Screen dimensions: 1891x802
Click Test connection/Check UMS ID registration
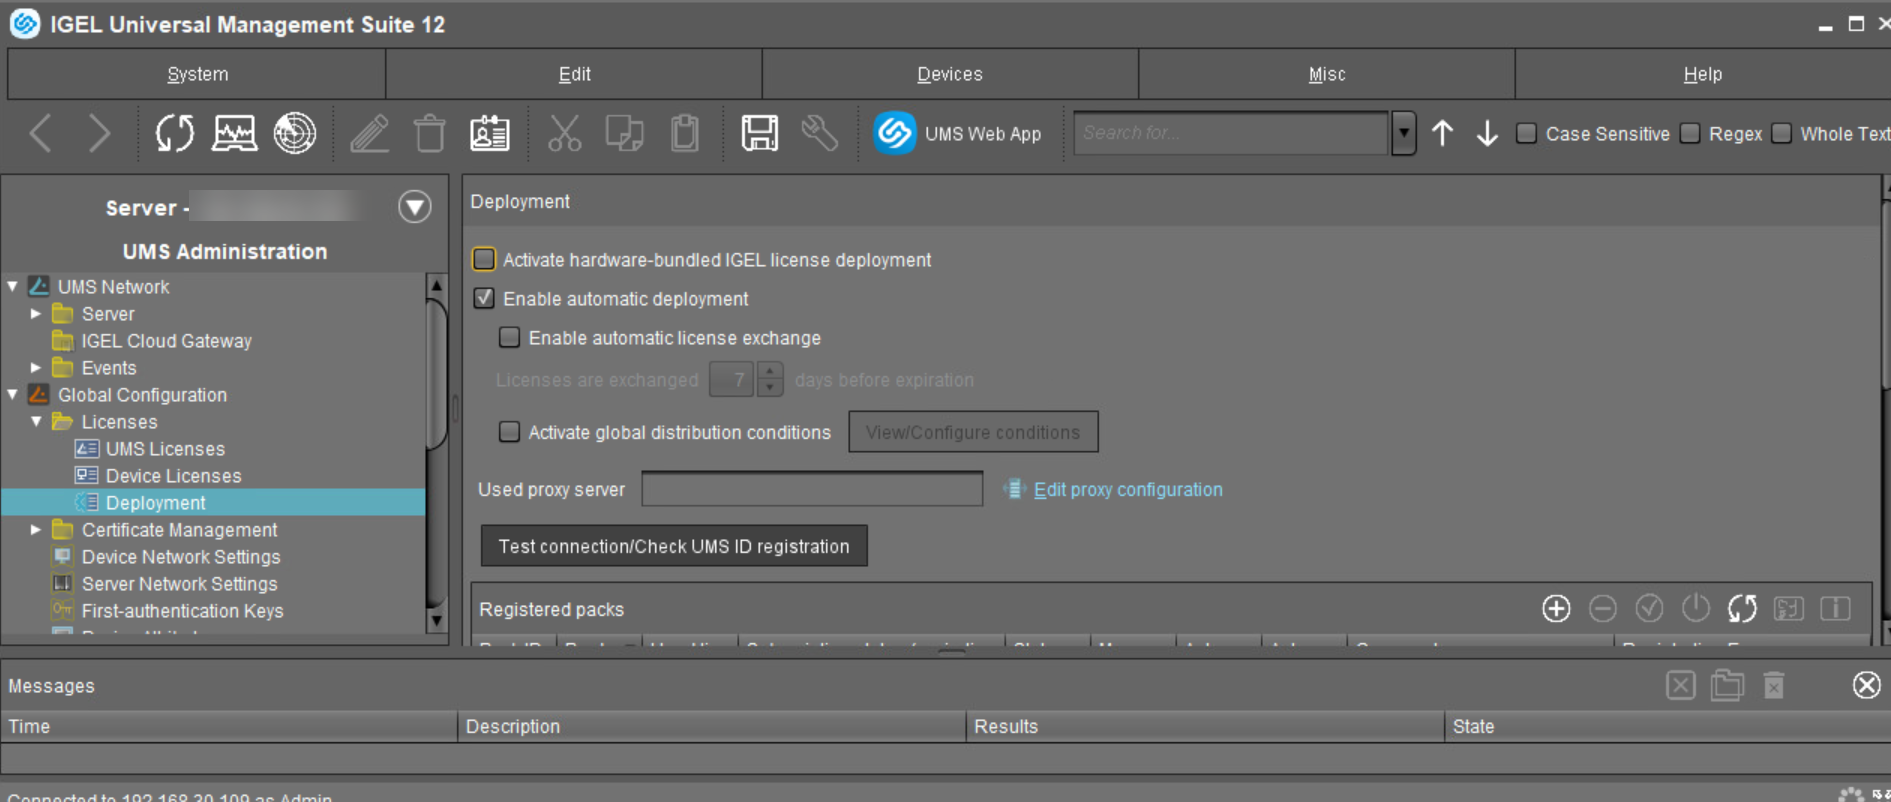(673, 546)
